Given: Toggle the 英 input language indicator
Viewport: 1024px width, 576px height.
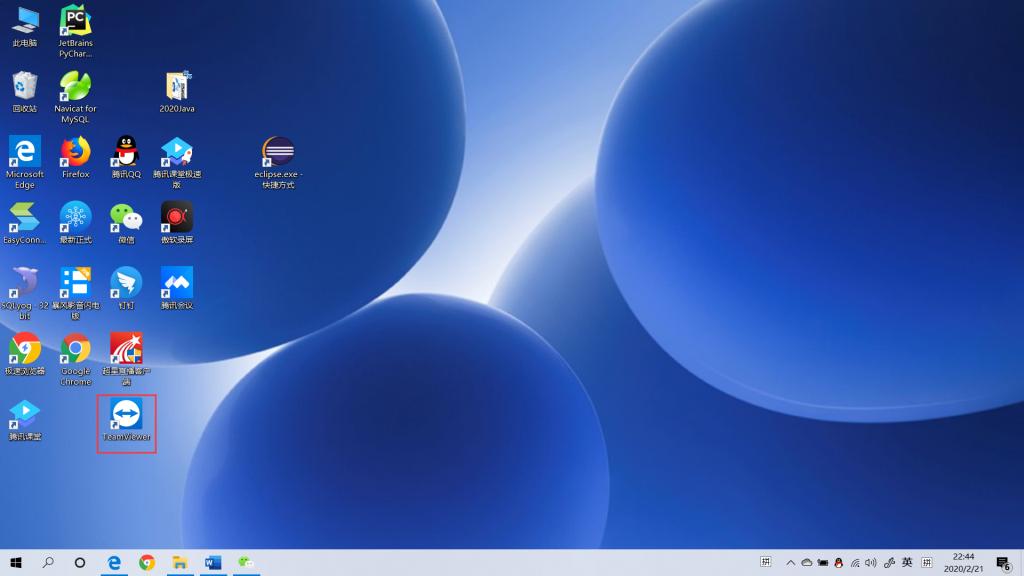Looking at the screenshot, I should click(907, 562).
